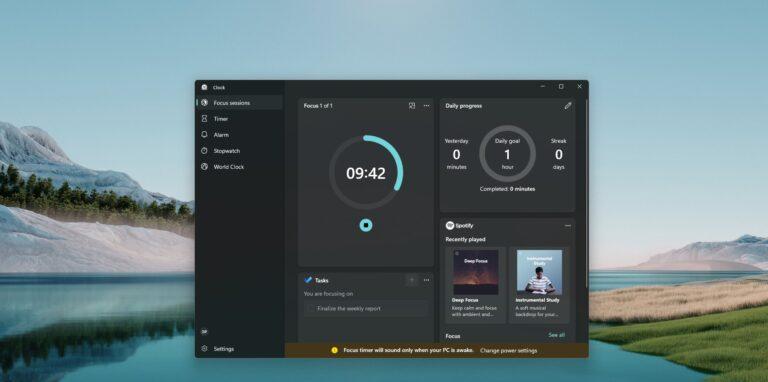768x382 pixels.
Task: Click the add task button in Tasks
Action: (411, 280)
